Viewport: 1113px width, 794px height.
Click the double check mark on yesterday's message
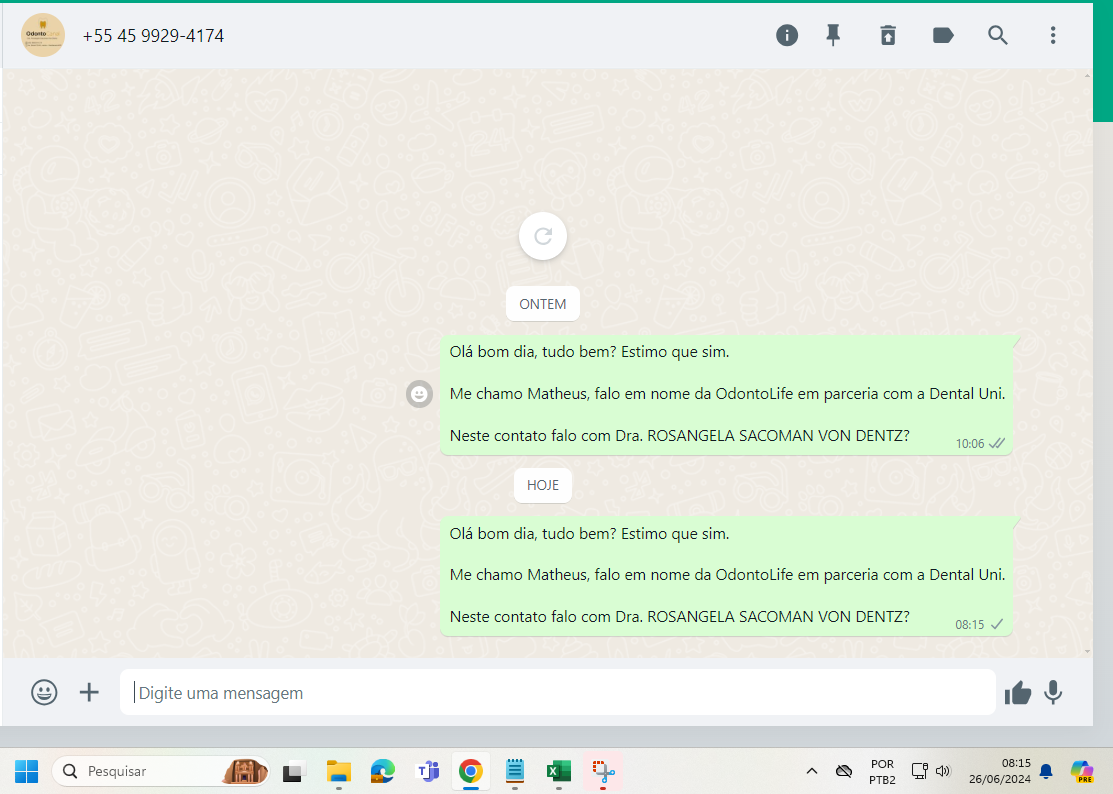(x=997, y=443)
